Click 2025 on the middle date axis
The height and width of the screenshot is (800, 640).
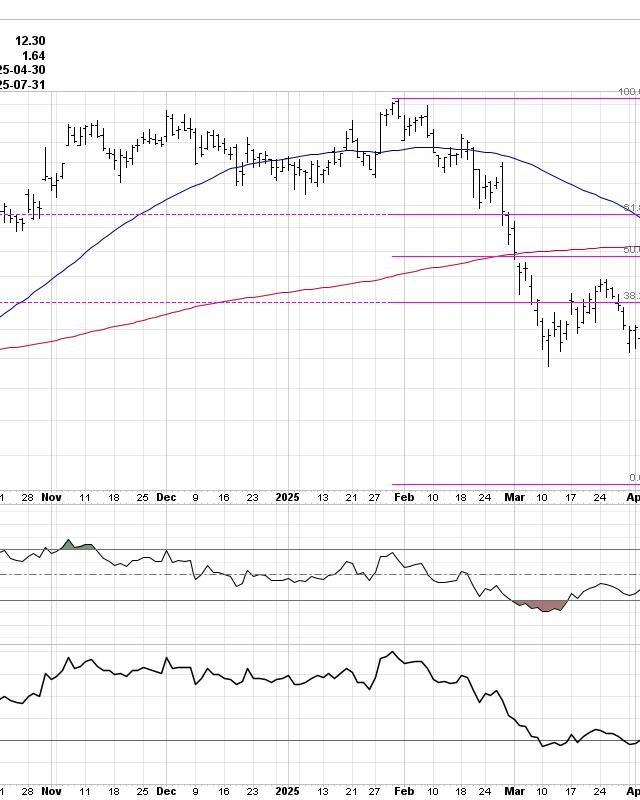point(287,497)
